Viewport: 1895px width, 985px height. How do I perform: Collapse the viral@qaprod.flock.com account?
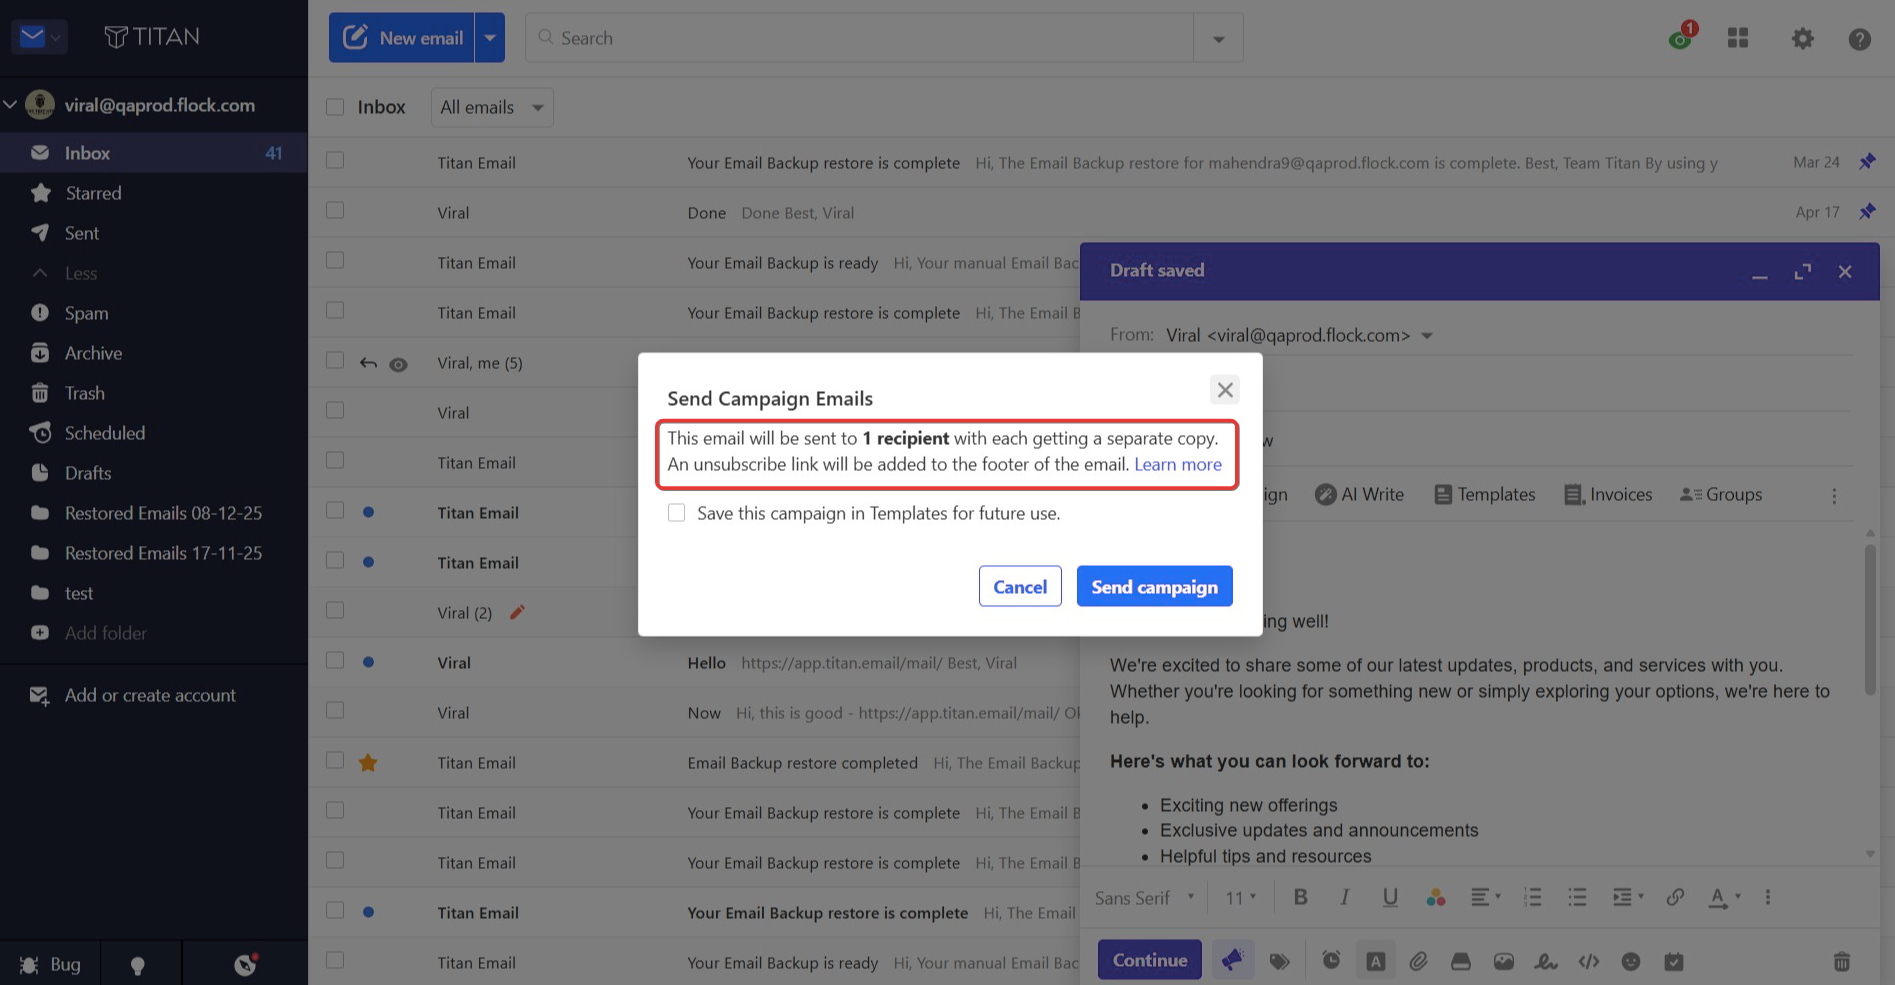(x=10, y=104)
